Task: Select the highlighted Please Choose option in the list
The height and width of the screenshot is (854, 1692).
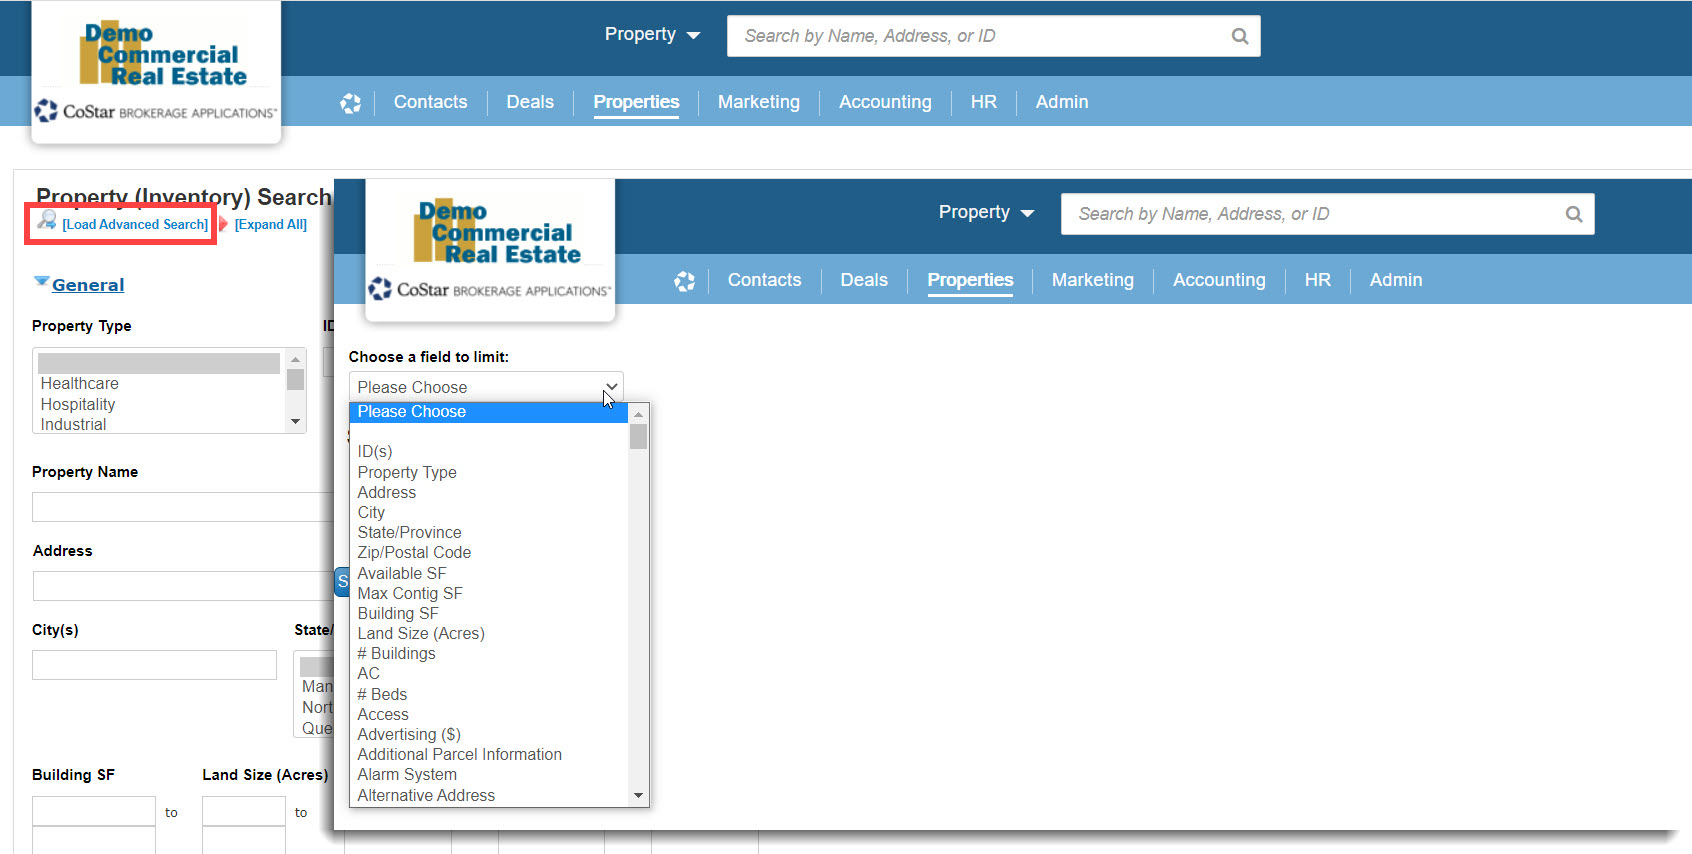Action: [489, 412]
